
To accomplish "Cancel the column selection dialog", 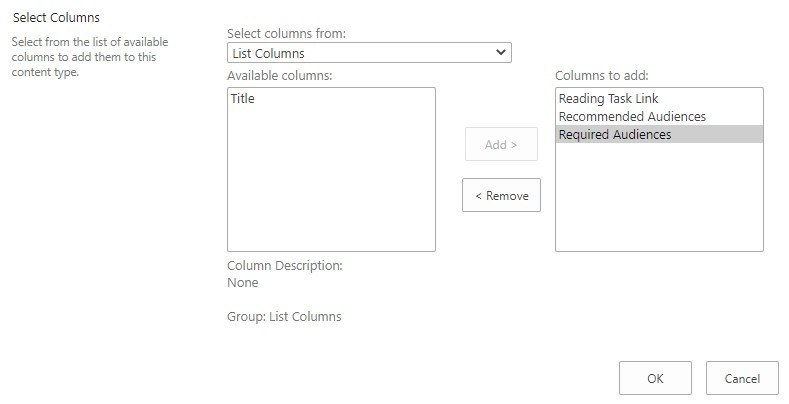I will click(x=742, y=379).
